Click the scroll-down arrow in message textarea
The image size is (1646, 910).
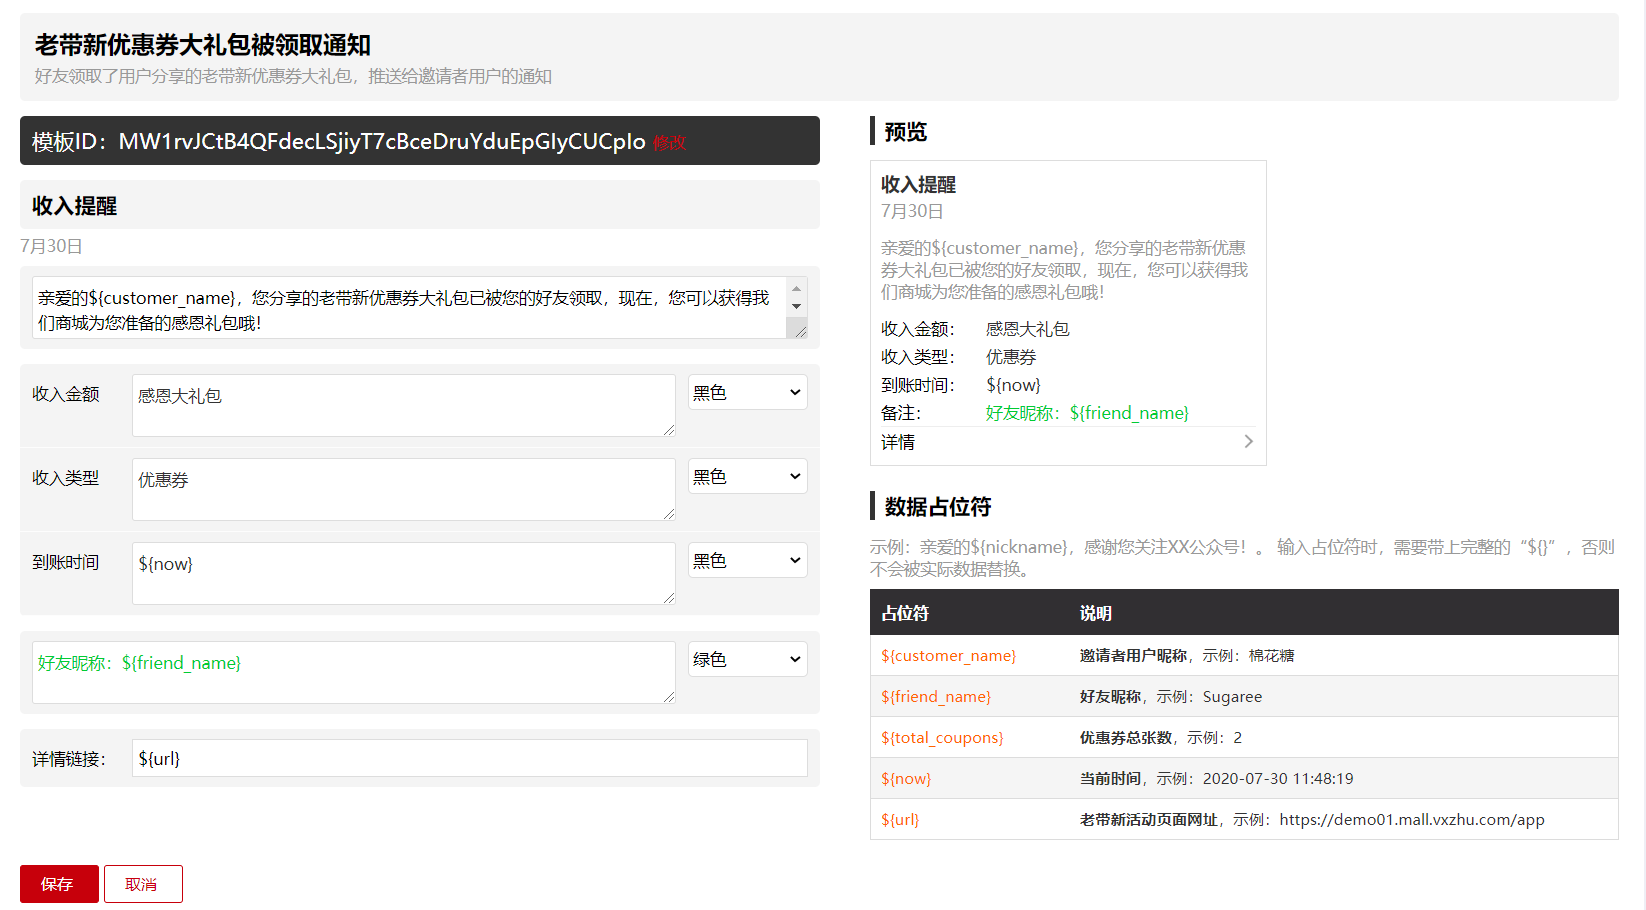797,306
